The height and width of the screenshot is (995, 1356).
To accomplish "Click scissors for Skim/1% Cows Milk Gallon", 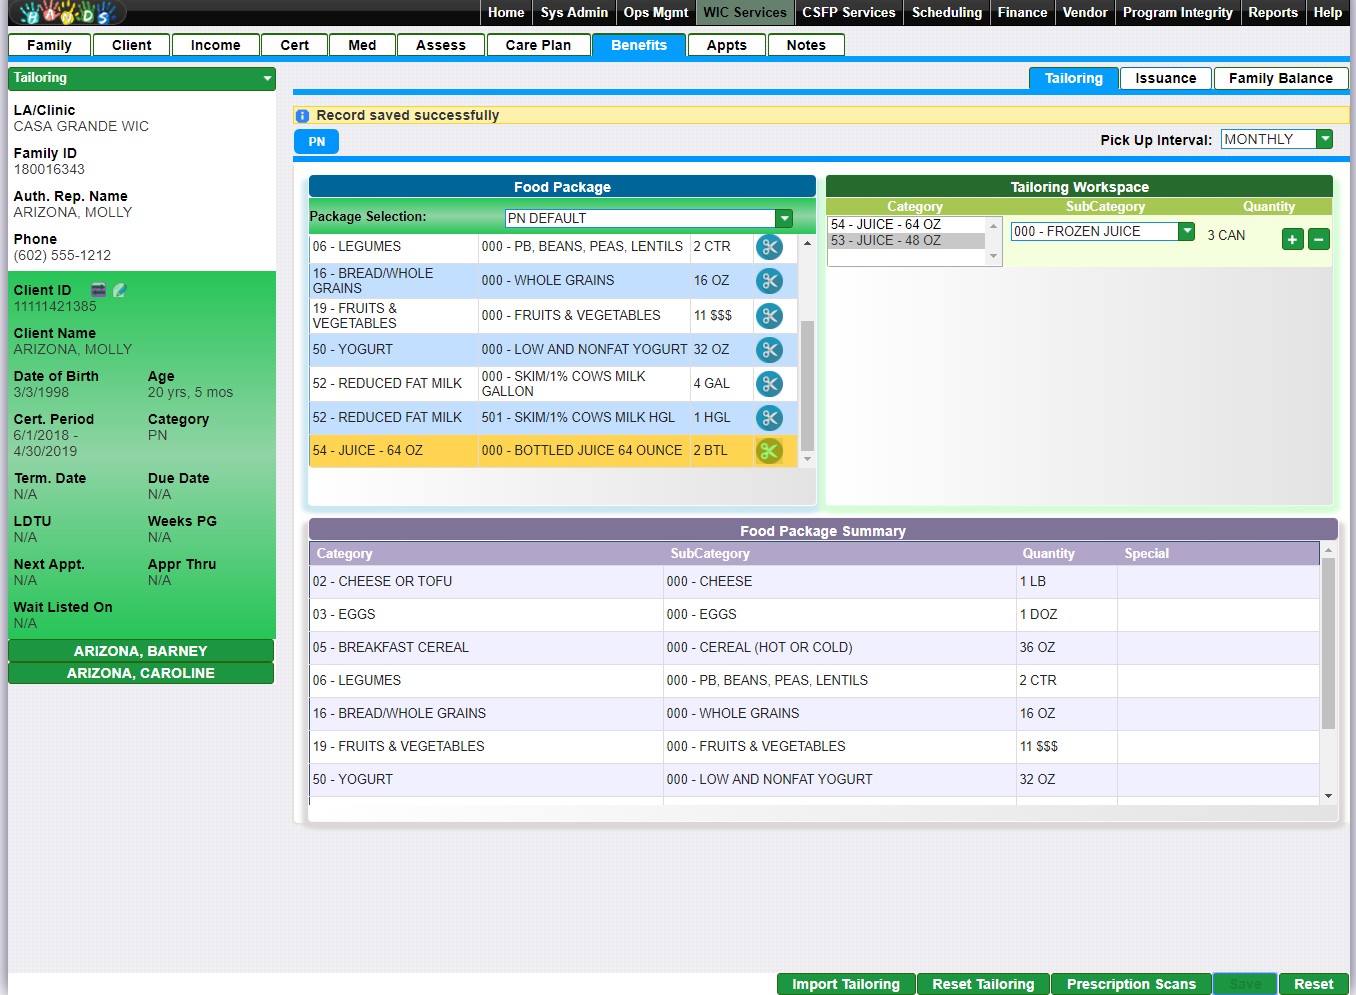I will (x=768, y=384).
